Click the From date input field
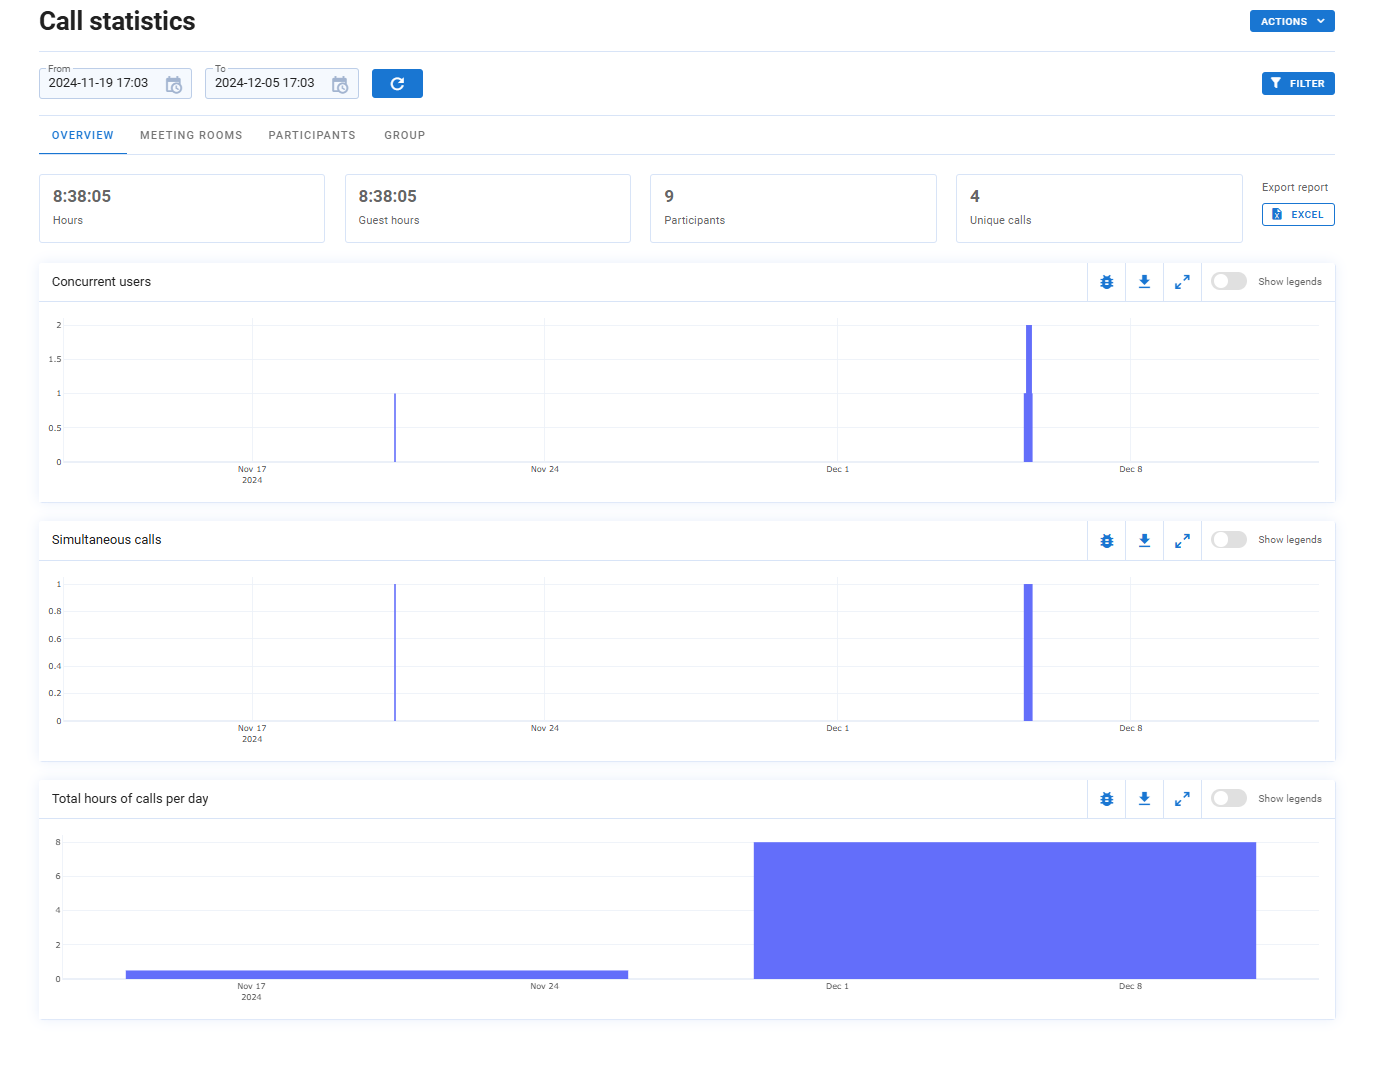 [100, 84]
